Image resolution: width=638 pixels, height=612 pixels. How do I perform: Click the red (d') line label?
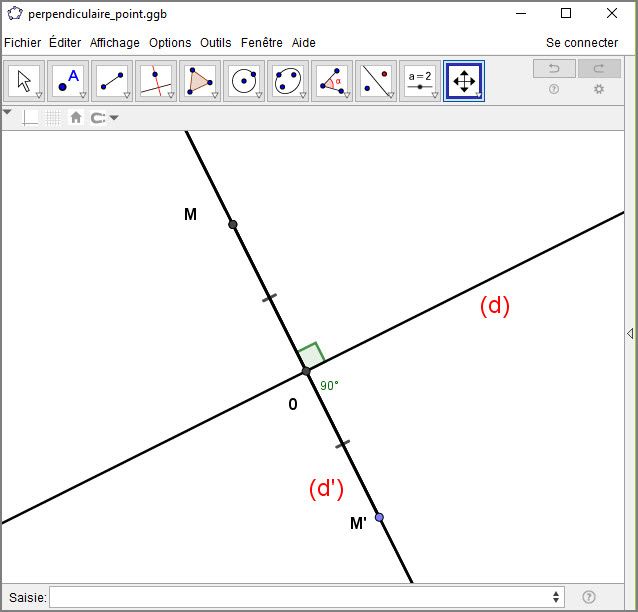[x=326, y=488]
